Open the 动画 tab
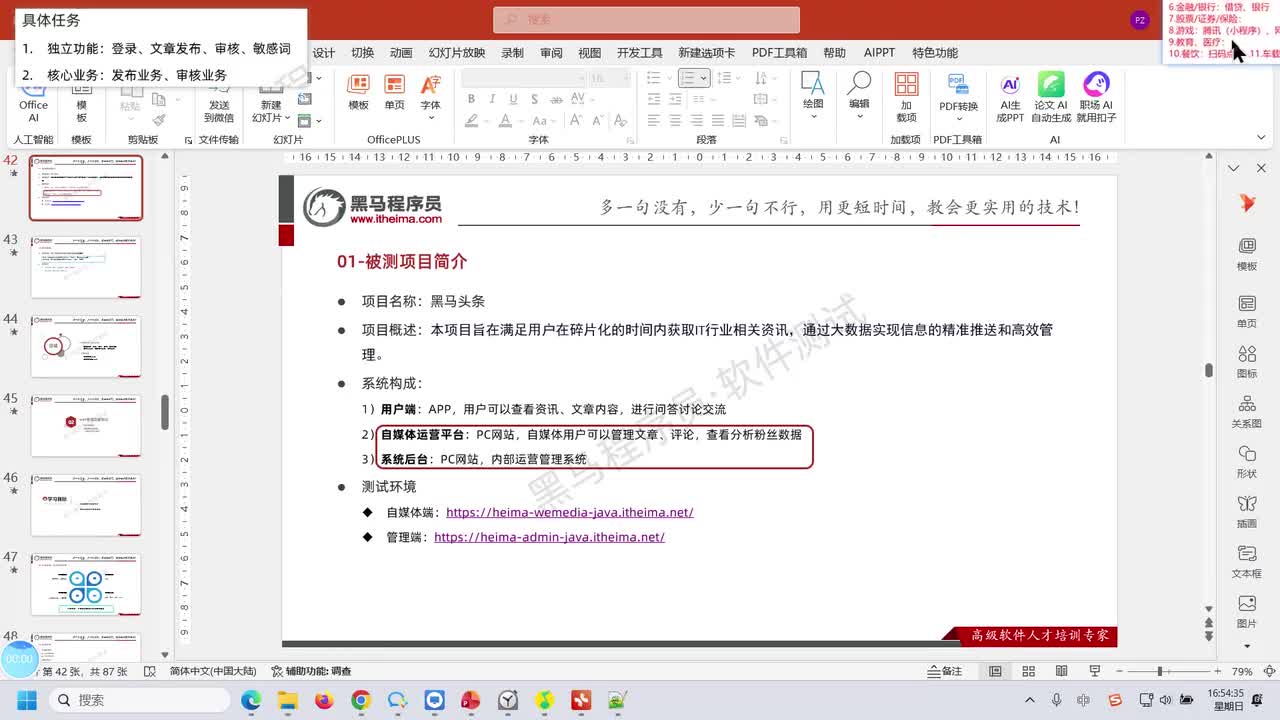 click(401, 53)
